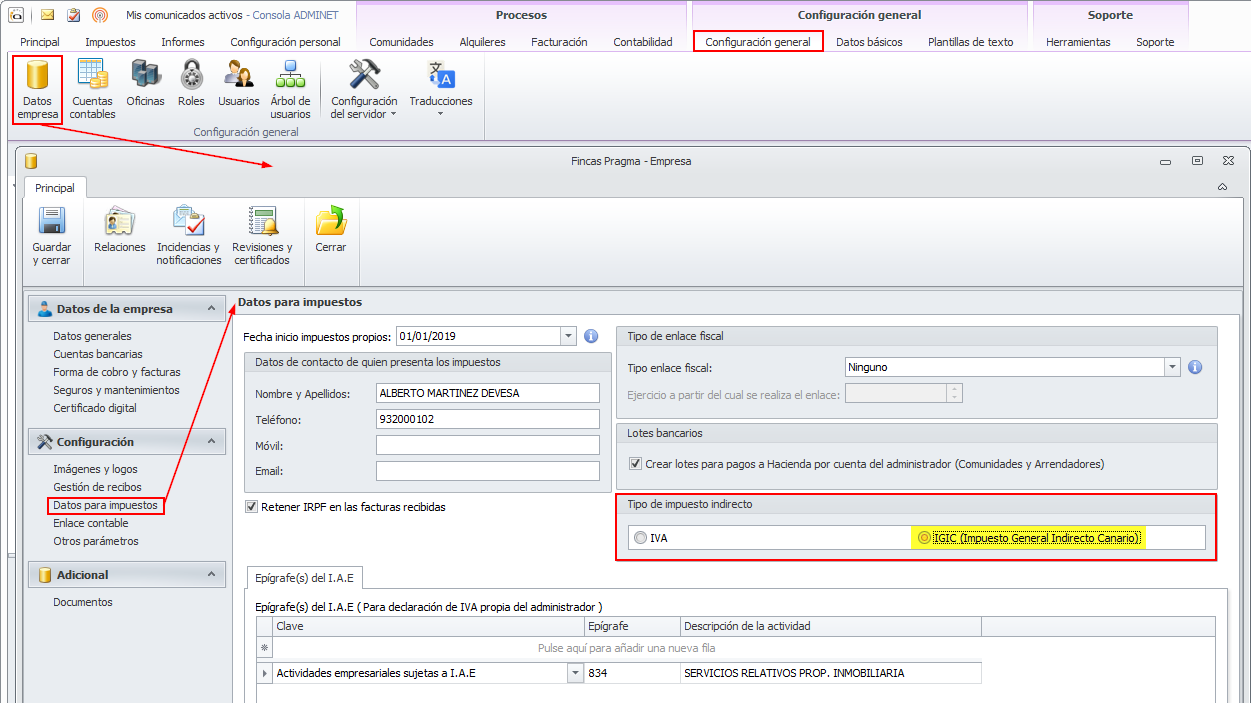Click Guardar y cerrar save icon

click(51, 236)
